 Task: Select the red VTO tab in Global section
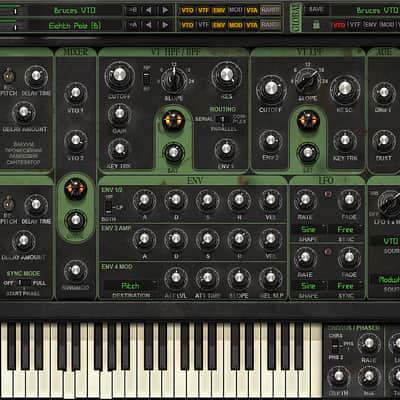pos(339,25)
